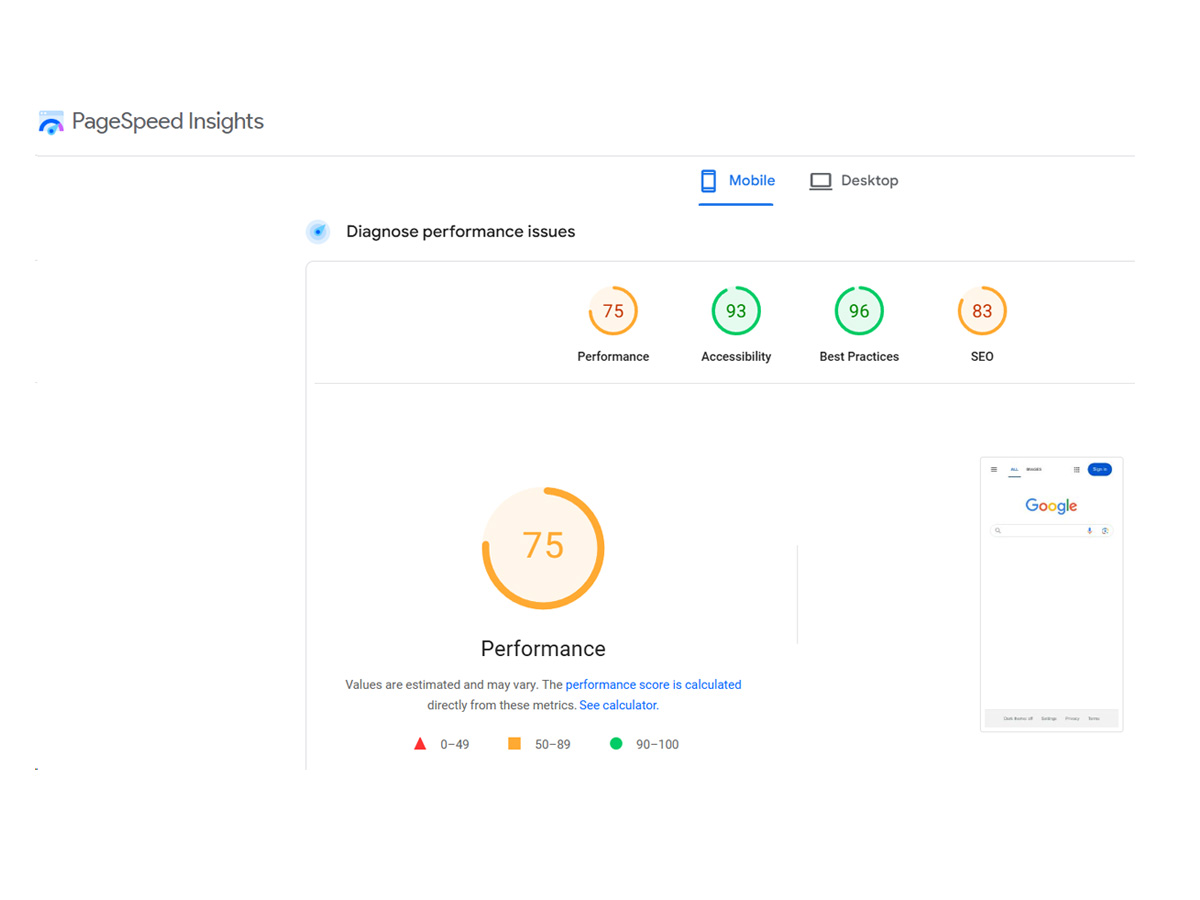Click the SEO label
Image resolution: width=1200 pixels, height=900 pixels.
click(982, 356)
